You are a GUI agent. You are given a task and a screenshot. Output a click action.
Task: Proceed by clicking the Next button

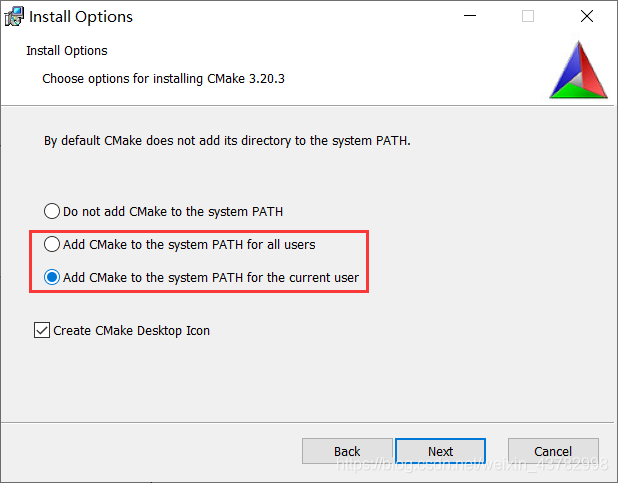[x=440, y=451]
